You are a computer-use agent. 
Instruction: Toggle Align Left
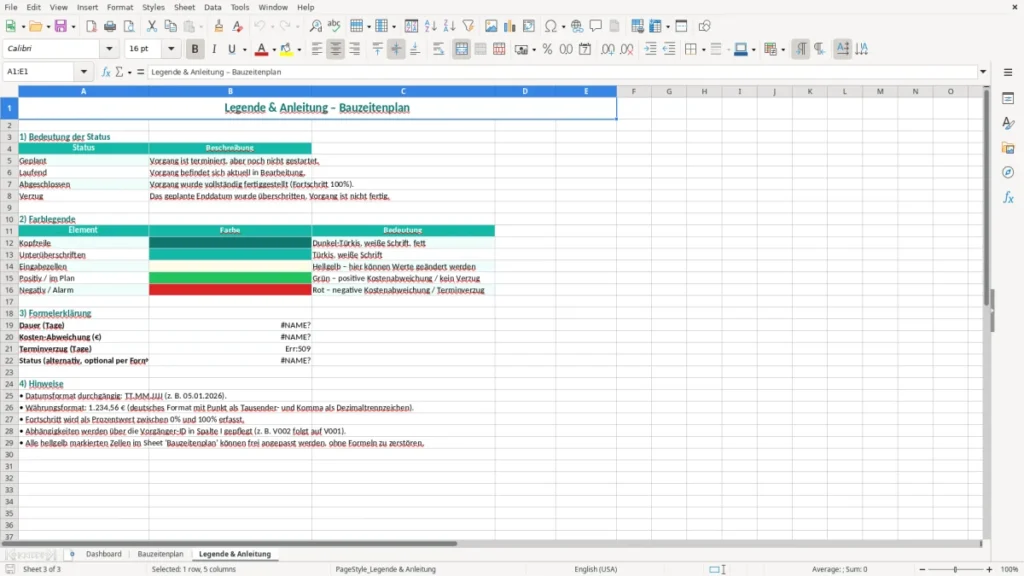[x=317, y=49]
